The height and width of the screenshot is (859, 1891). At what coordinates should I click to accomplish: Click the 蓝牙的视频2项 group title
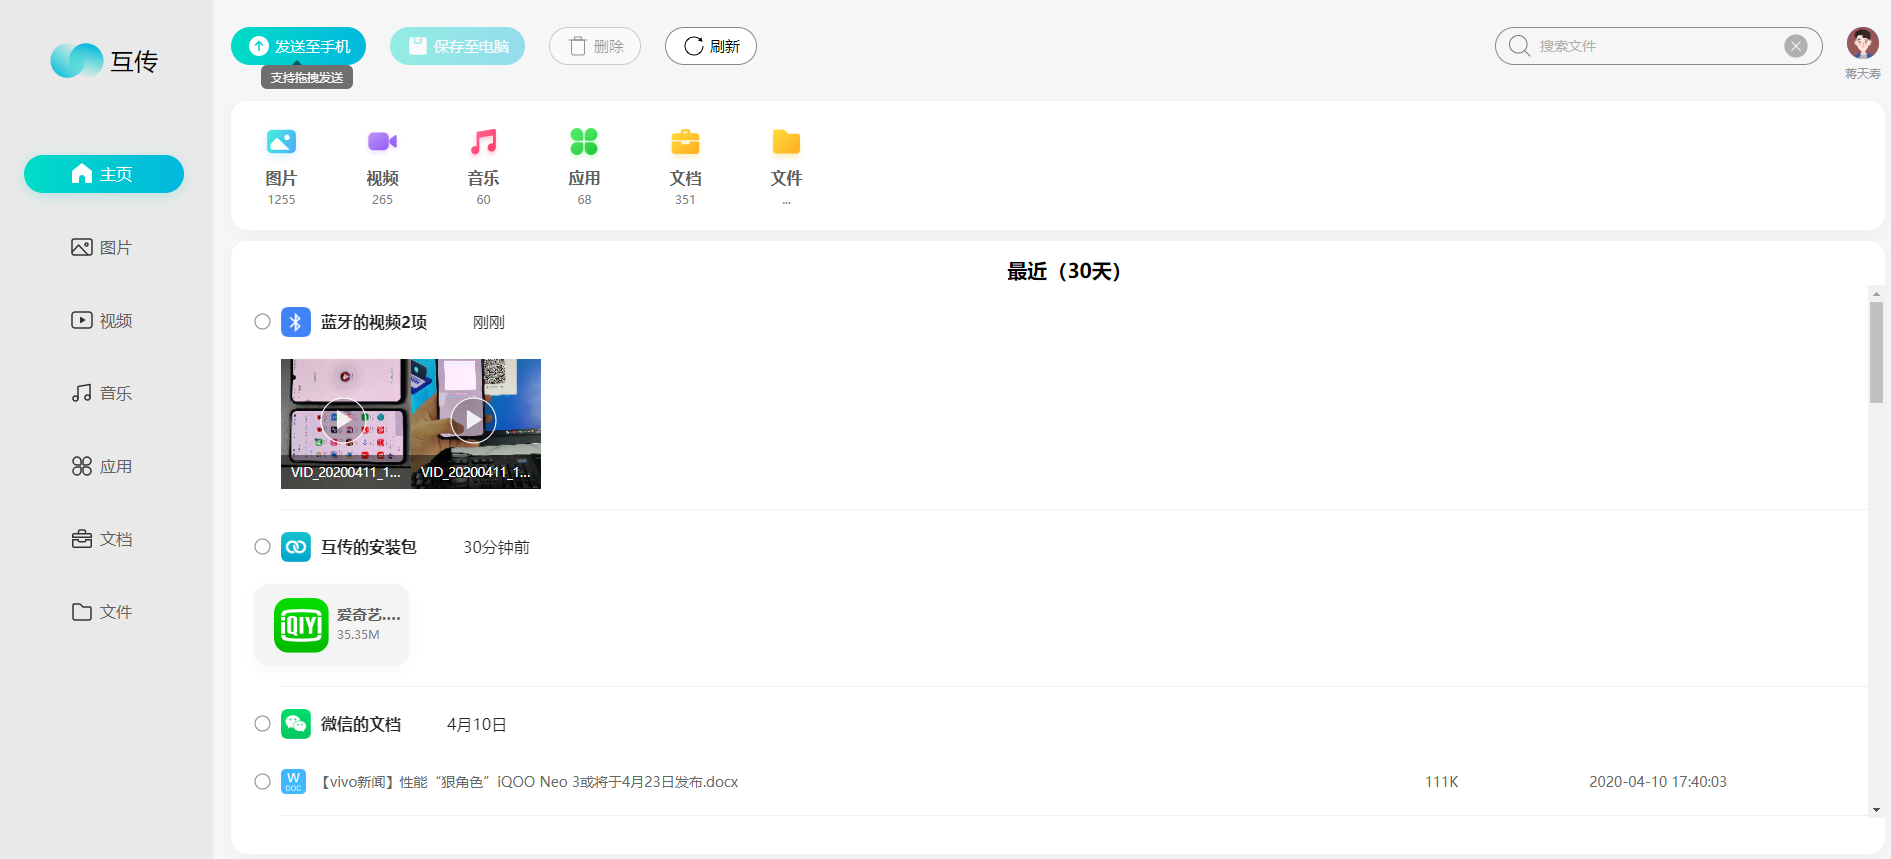[x=374, y=322]
